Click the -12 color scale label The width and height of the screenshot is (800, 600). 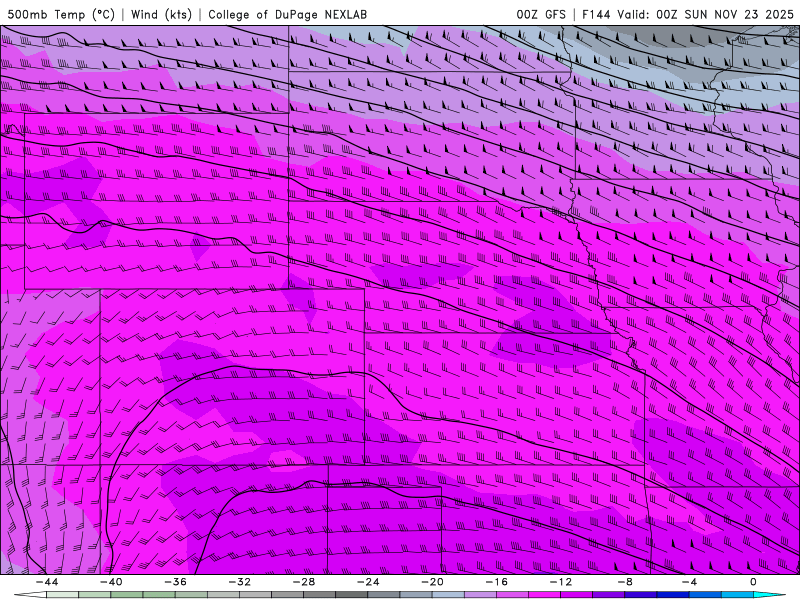click(561, 582)
